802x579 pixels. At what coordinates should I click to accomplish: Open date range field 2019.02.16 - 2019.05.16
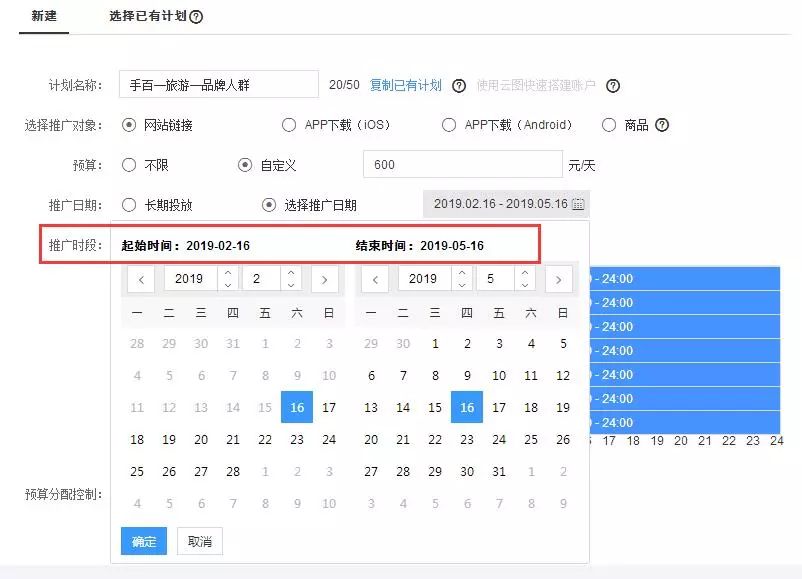(x=506, y=204)
